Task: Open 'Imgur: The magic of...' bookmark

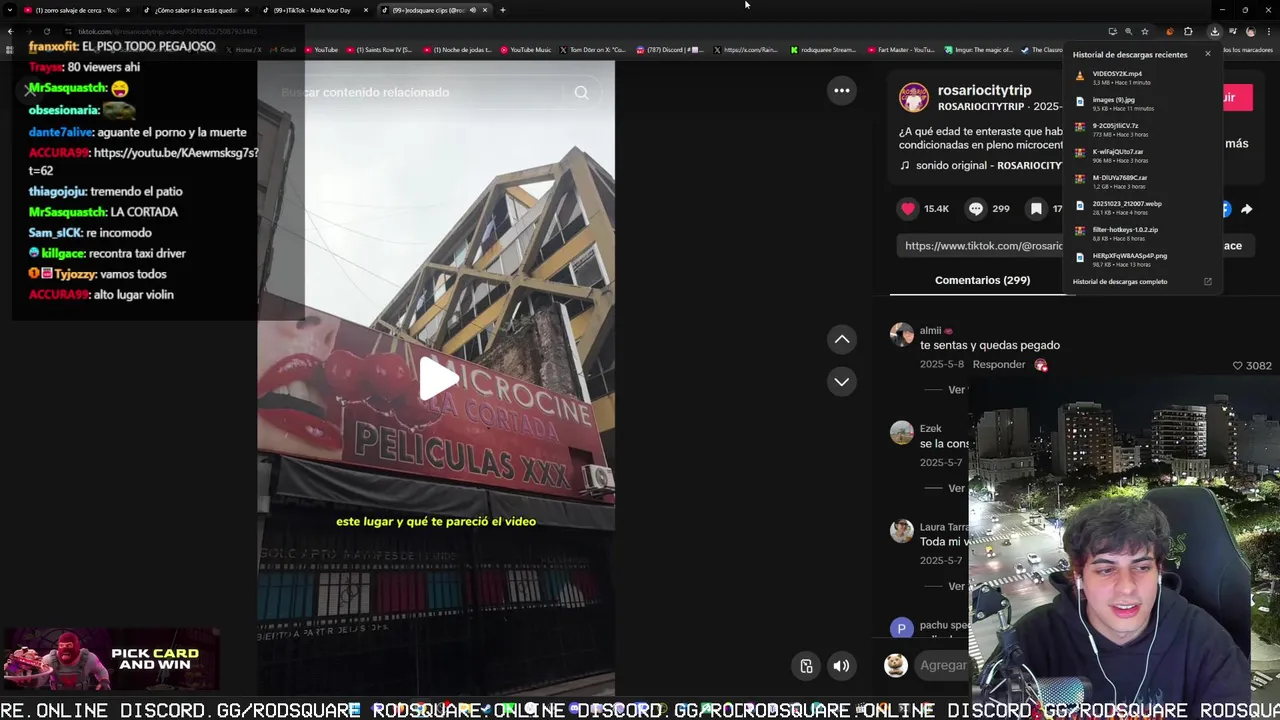Action: (x=977, y=49)
